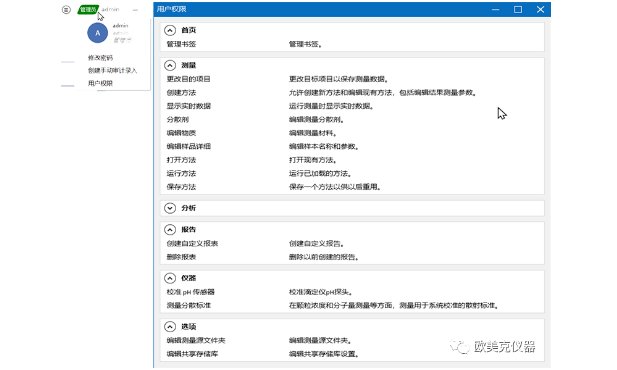This screenshot has width=617, height=370.
Task: Collapse the 测量 section
Action: (170, 65)
